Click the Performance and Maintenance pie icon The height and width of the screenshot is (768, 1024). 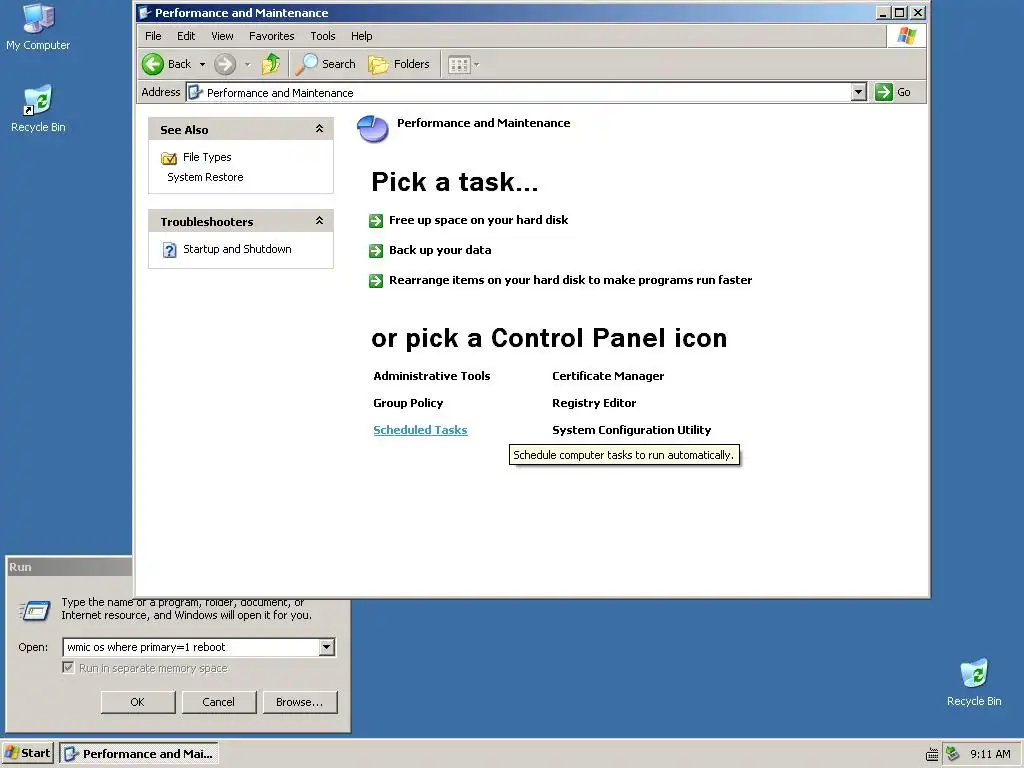(x=373, y=129)
